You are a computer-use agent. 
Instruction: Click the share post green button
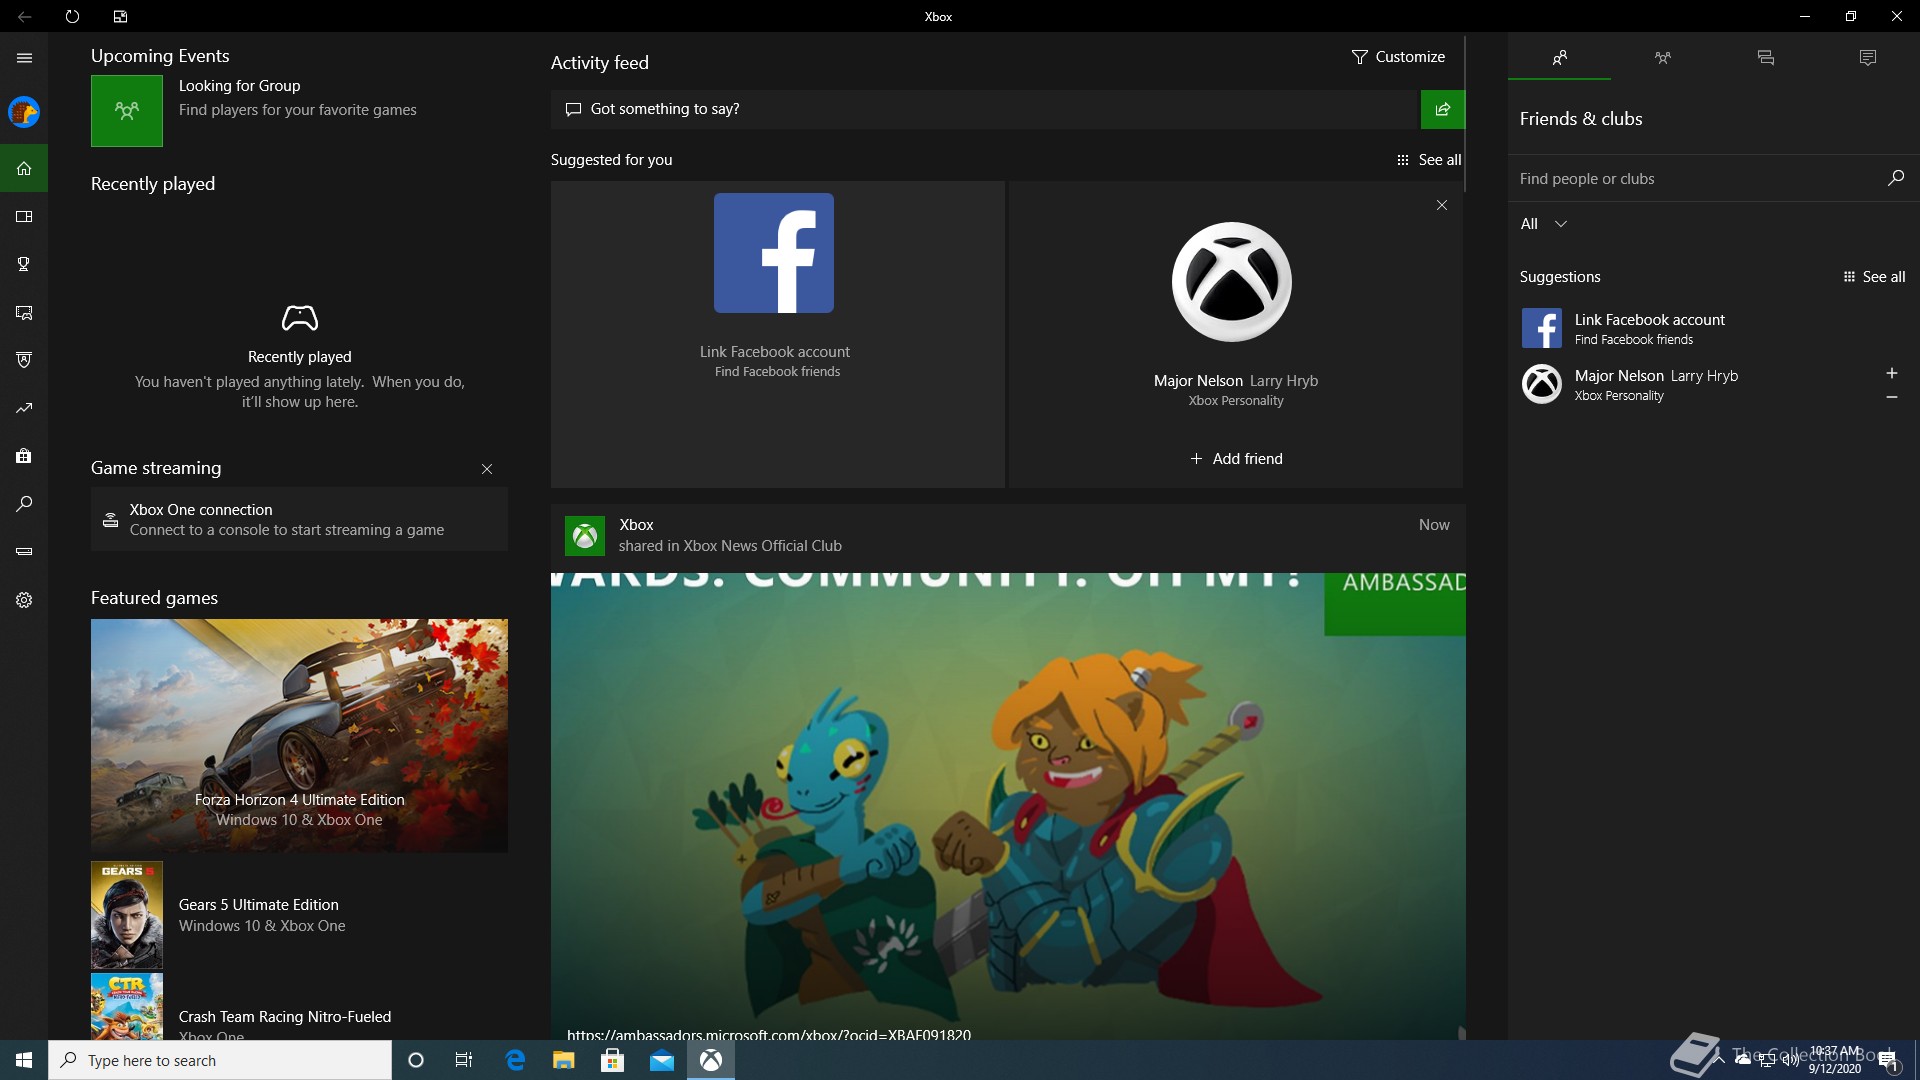(x=1442, y=109)
